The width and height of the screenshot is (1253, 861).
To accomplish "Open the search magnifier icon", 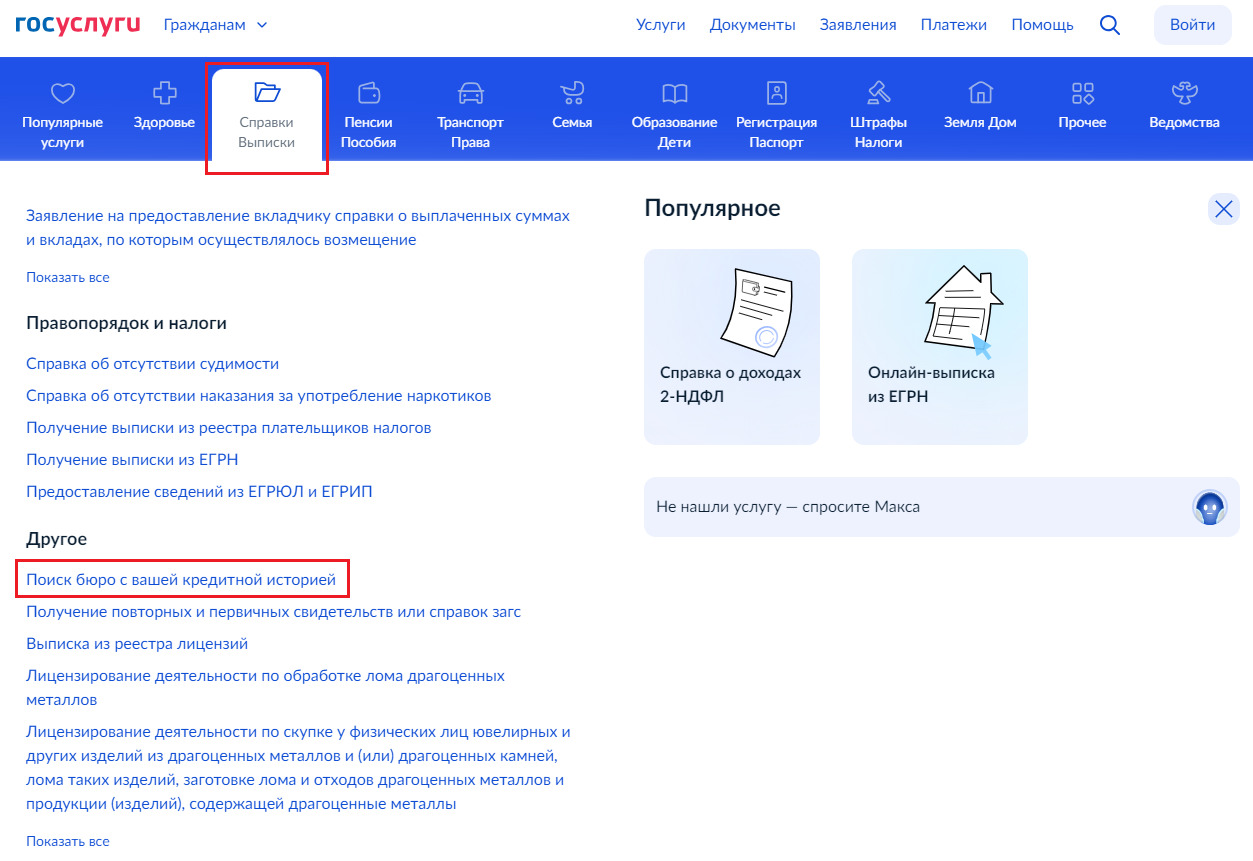I will (1109, 25).
